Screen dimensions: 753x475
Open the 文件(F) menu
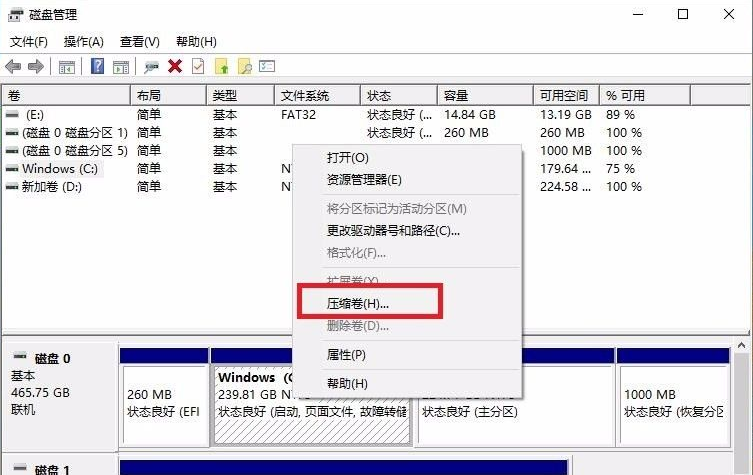point(28,42)
